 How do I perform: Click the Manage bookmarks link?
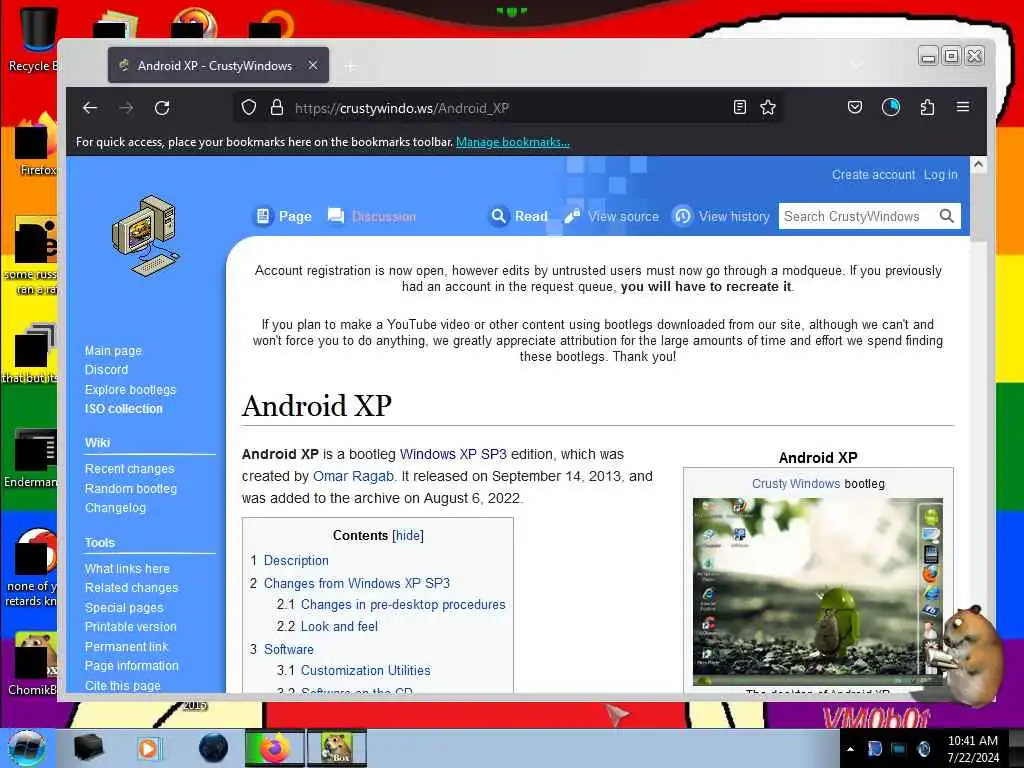click(x=513, y=142)
